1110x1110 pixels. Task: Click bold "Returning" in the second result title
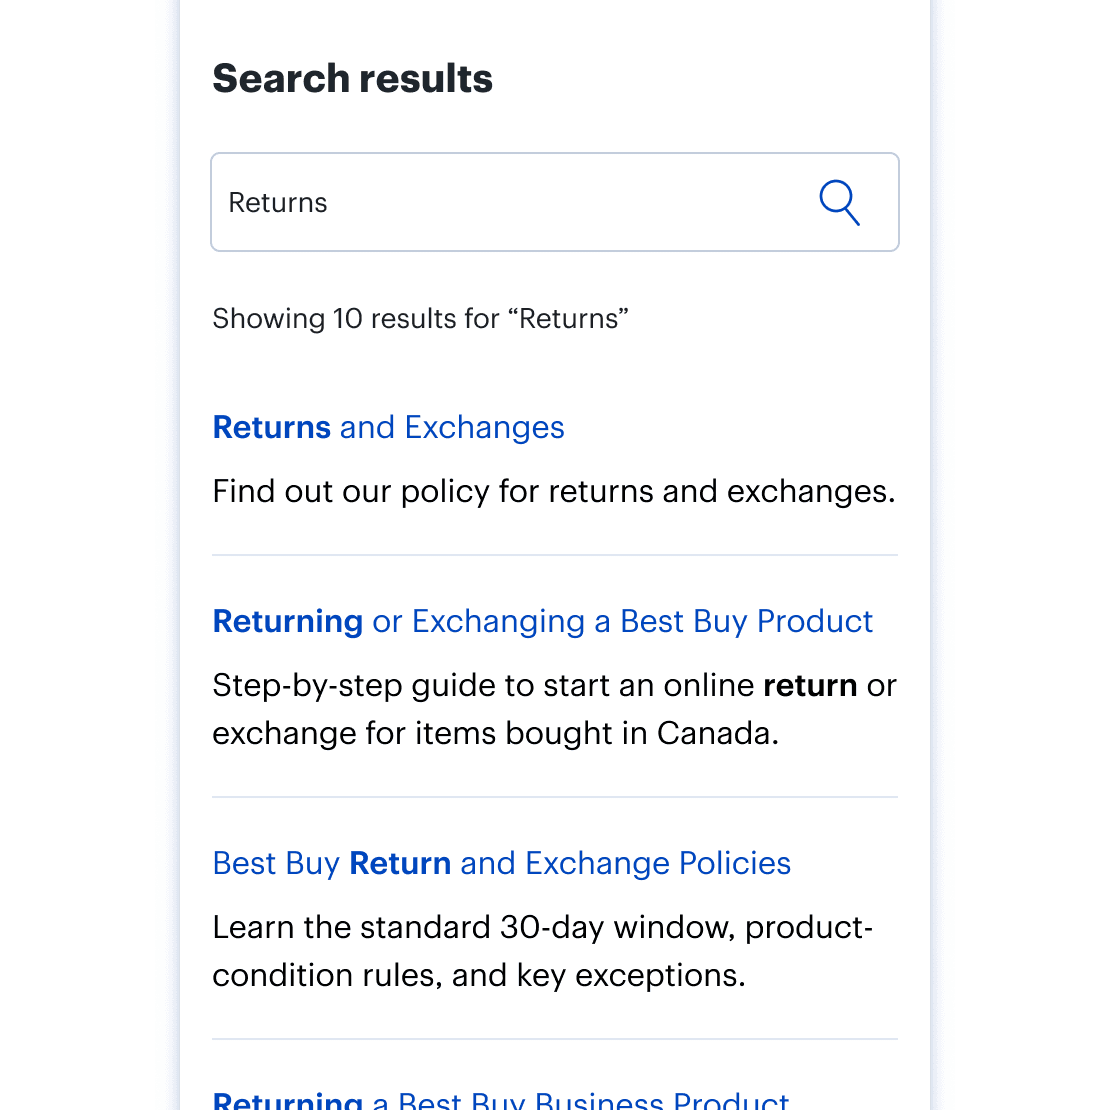pos(288,622)
